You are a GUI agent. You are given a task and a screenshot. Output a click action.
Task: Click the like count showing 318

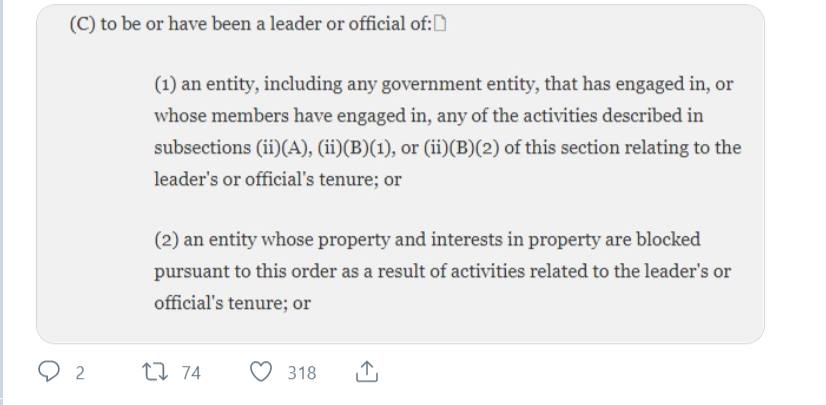point(302,373)
